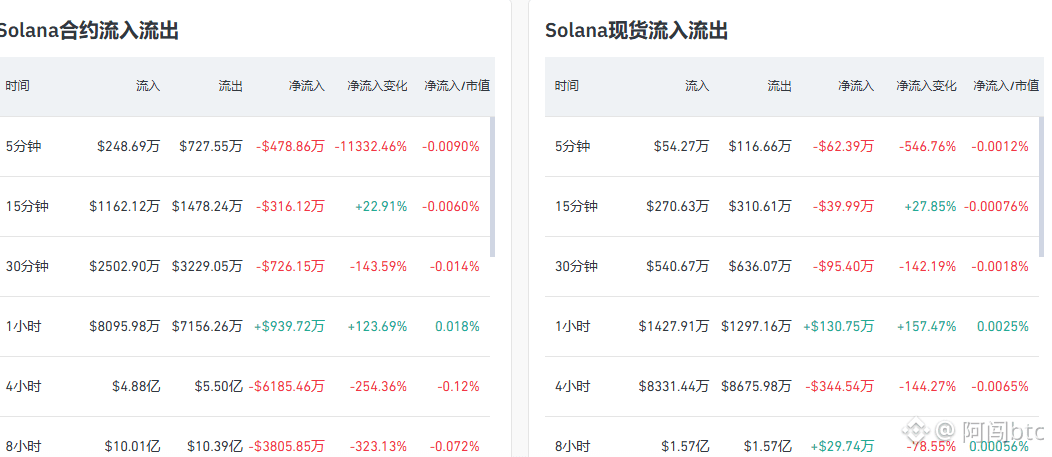Sort the contract table by 净流入变化 header
This screenshot has height=457, width=1052.
(377, 86)
